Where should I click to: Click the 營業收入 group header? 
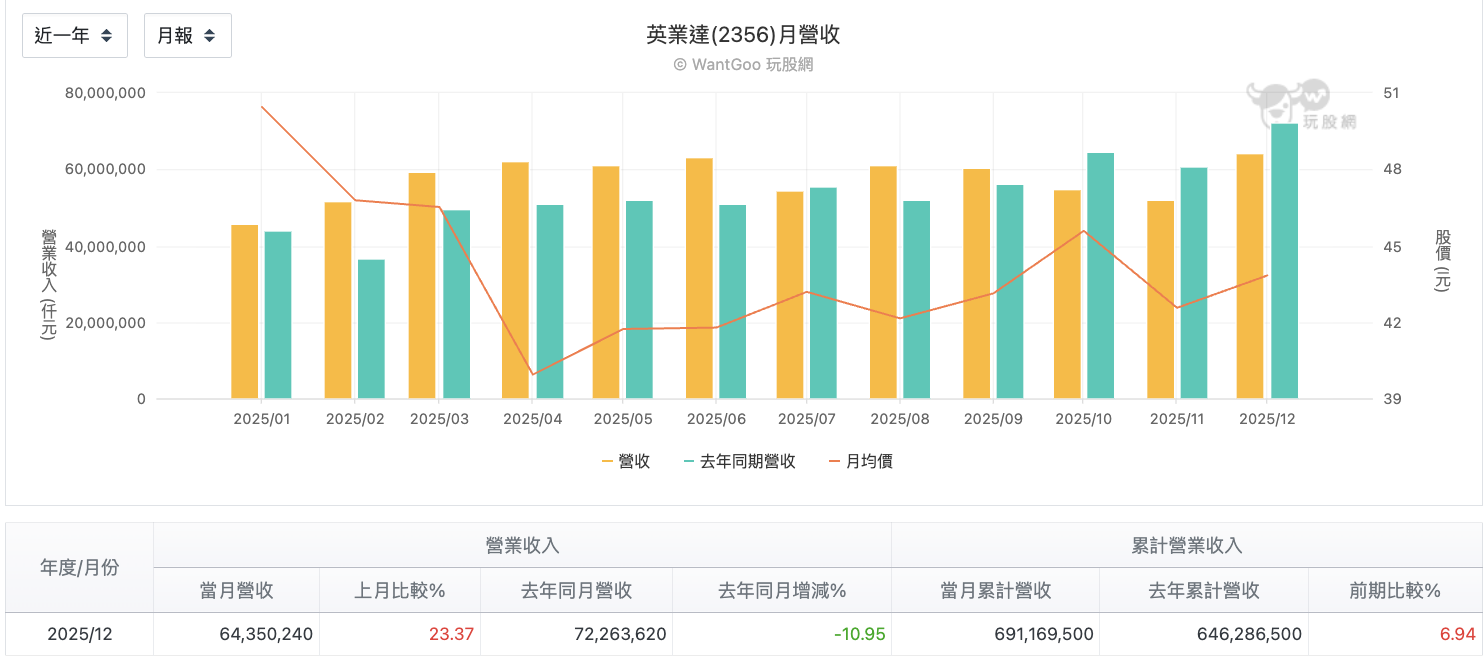(x=522, y=545)
